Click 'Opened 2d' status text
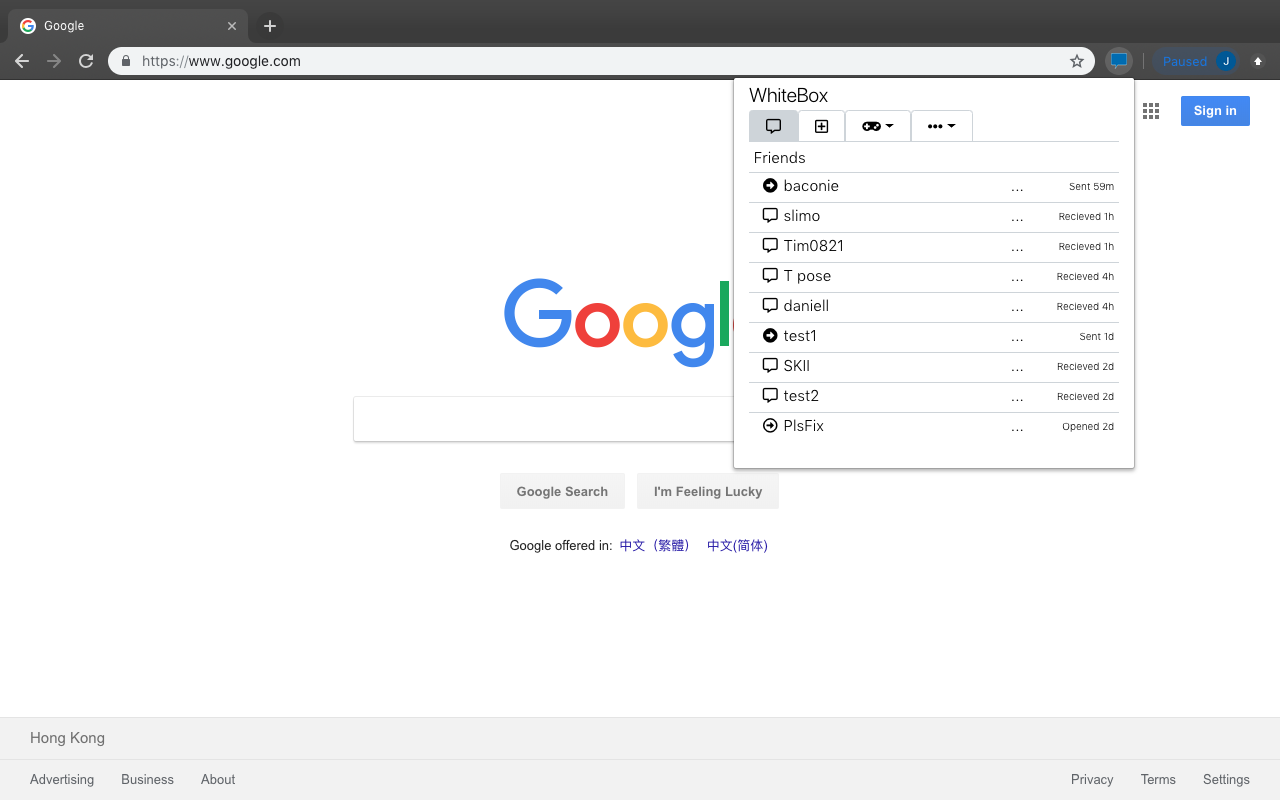1280x800 pixels. point(1088,427)
